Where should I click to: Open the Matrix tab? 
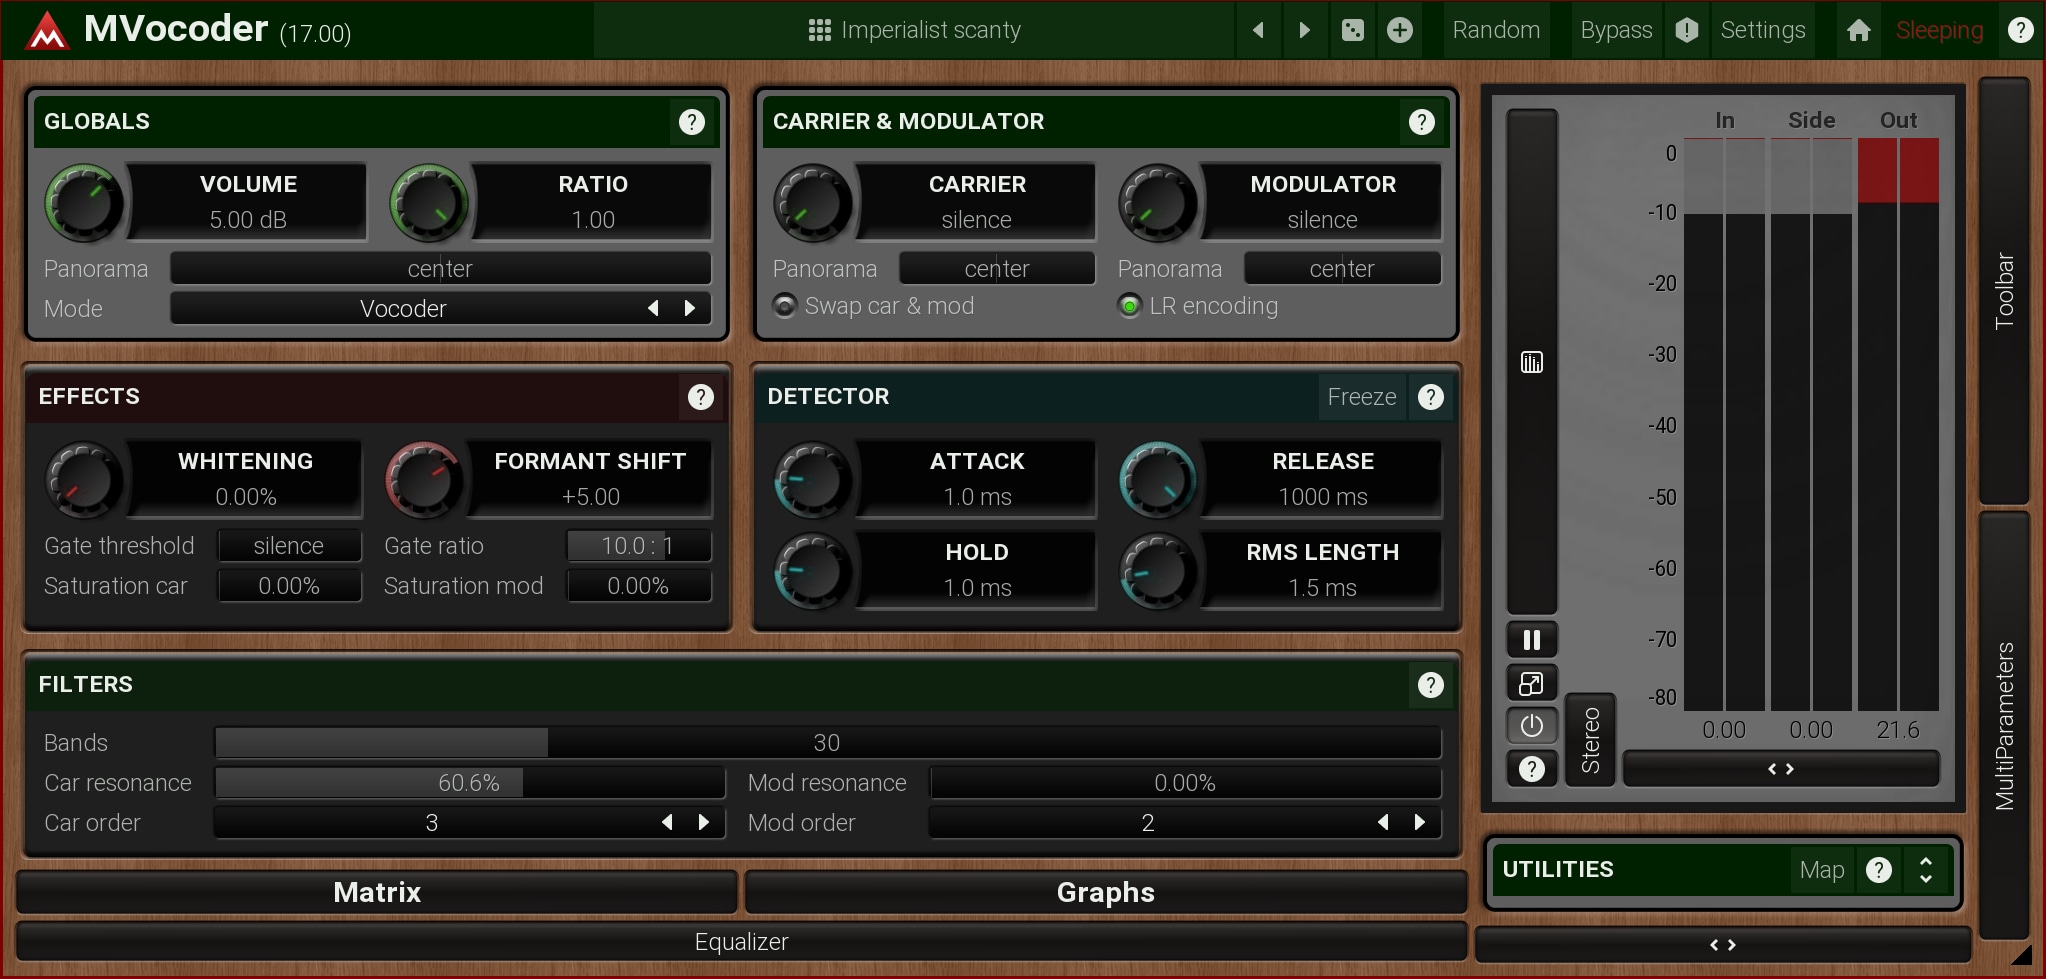pos(377,892)
